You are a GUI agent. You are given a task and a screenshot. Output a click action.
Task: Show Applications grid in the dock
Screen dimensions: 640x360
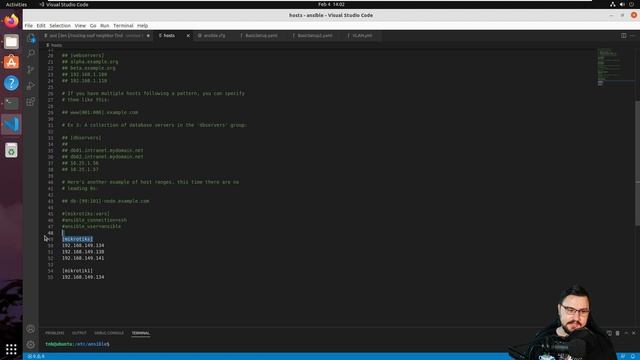11,349
